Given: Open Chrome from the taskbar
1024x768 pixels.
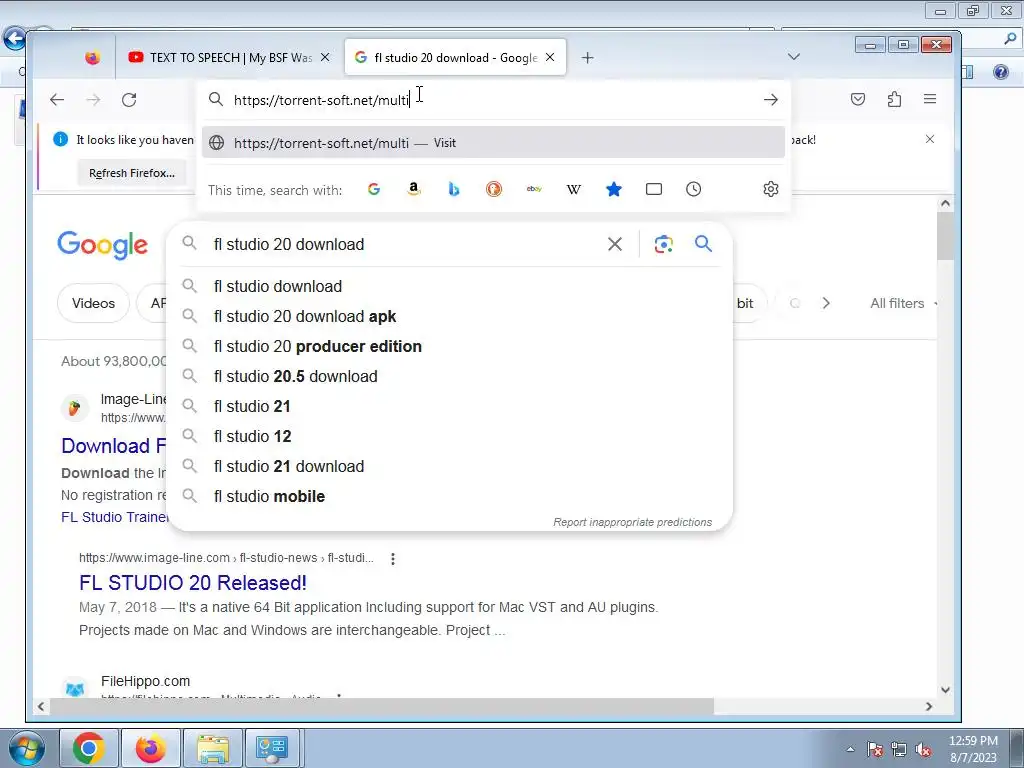Looking at the screenshot, I should [x=89, y=748].
